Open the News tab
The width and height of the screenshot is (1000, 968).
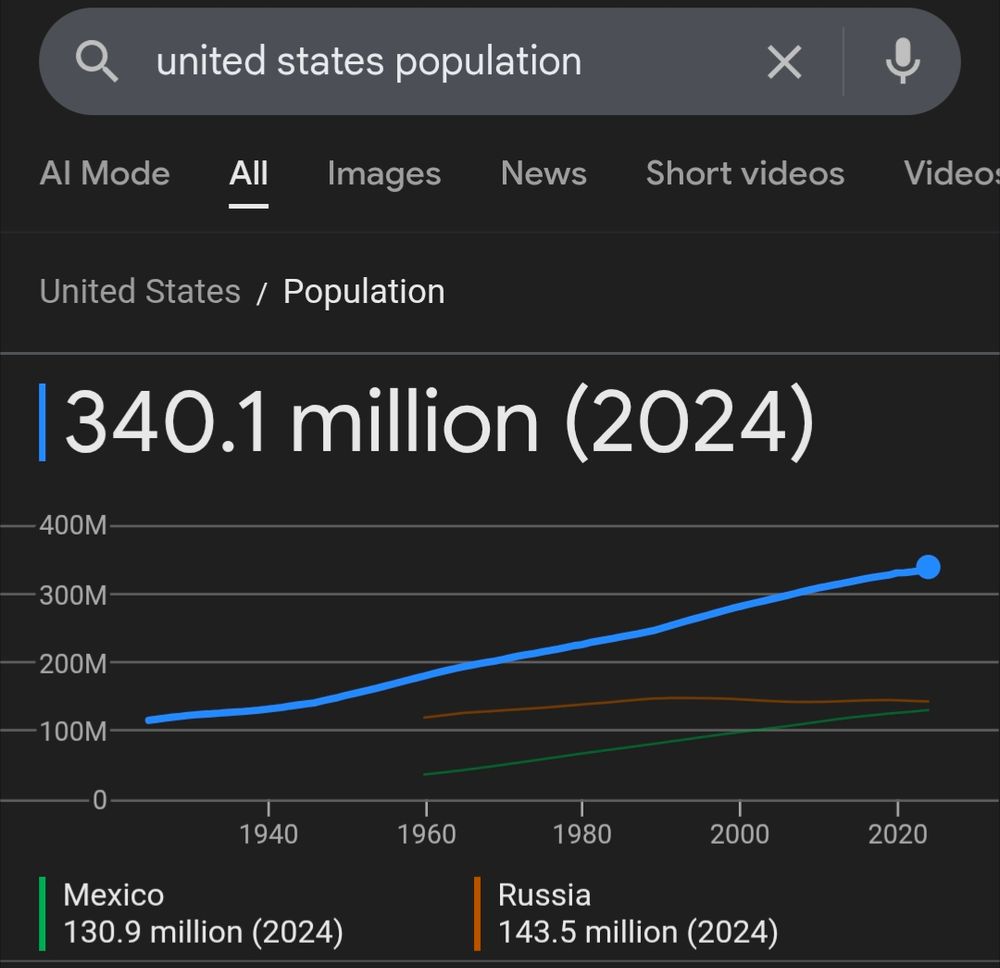(x=543, y=174)
